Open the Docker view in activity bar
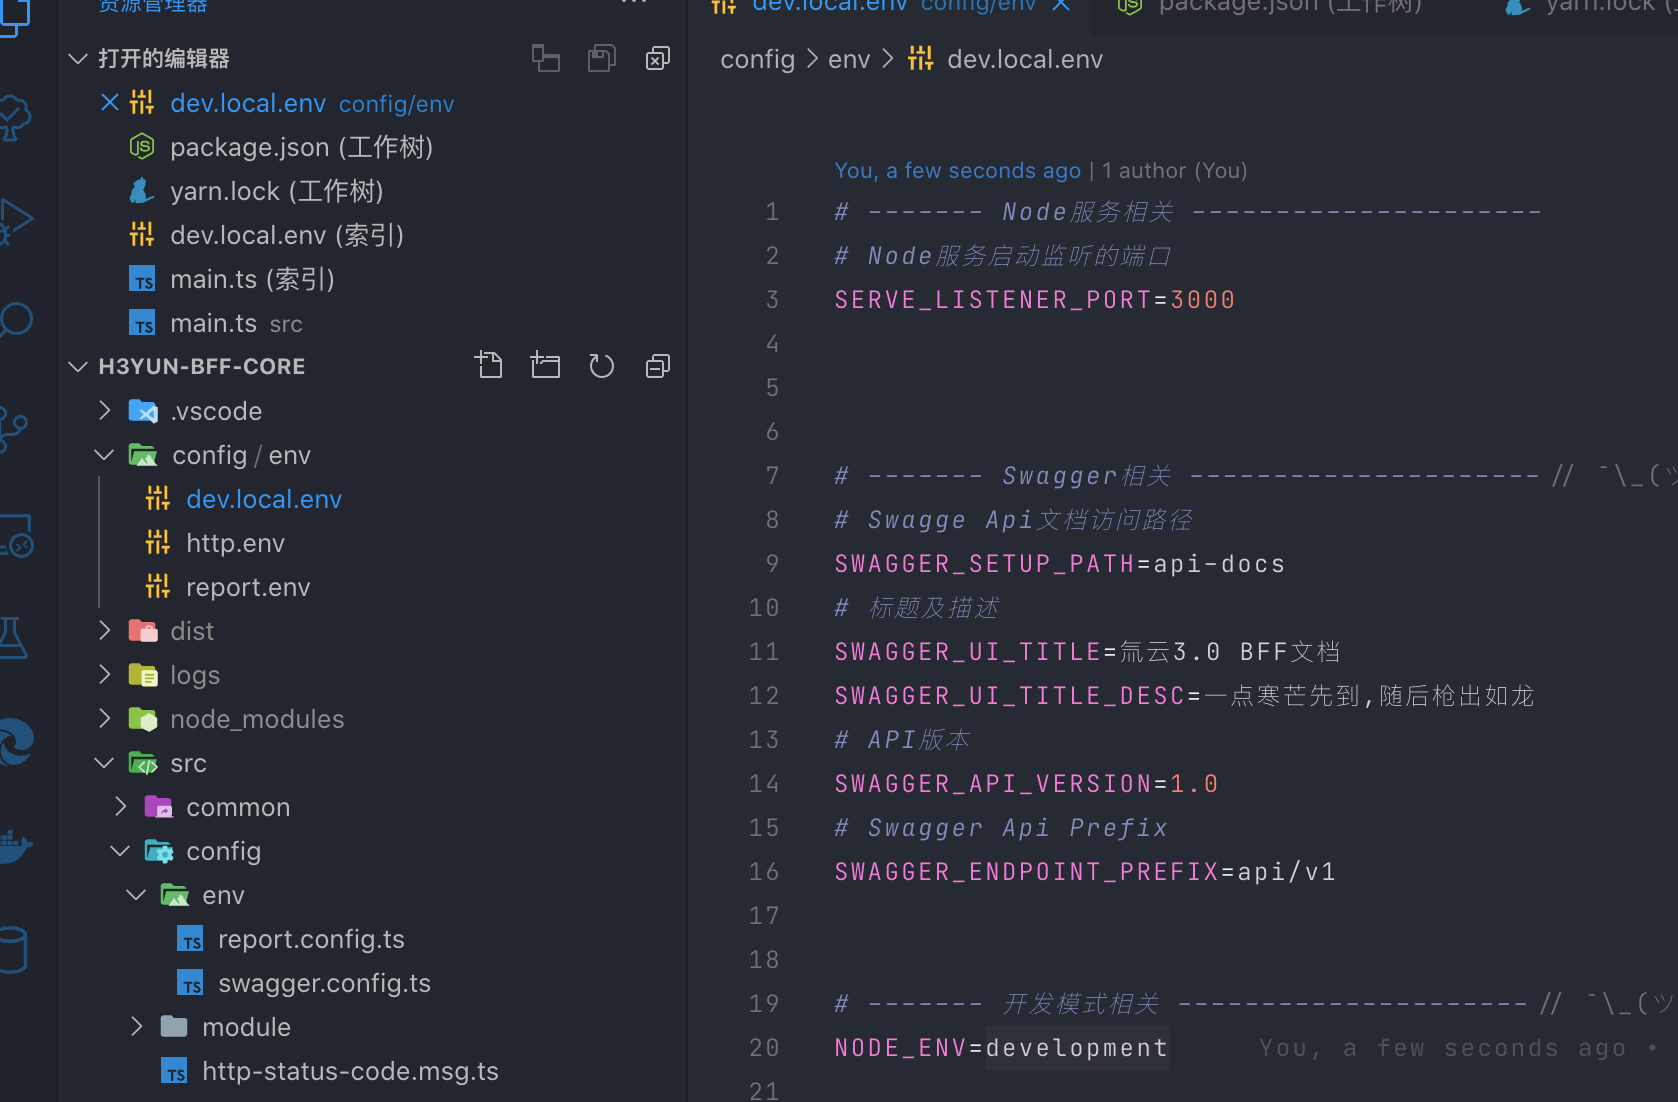This screenshot has height=1102, width=1678. click(x=16, y=847)
